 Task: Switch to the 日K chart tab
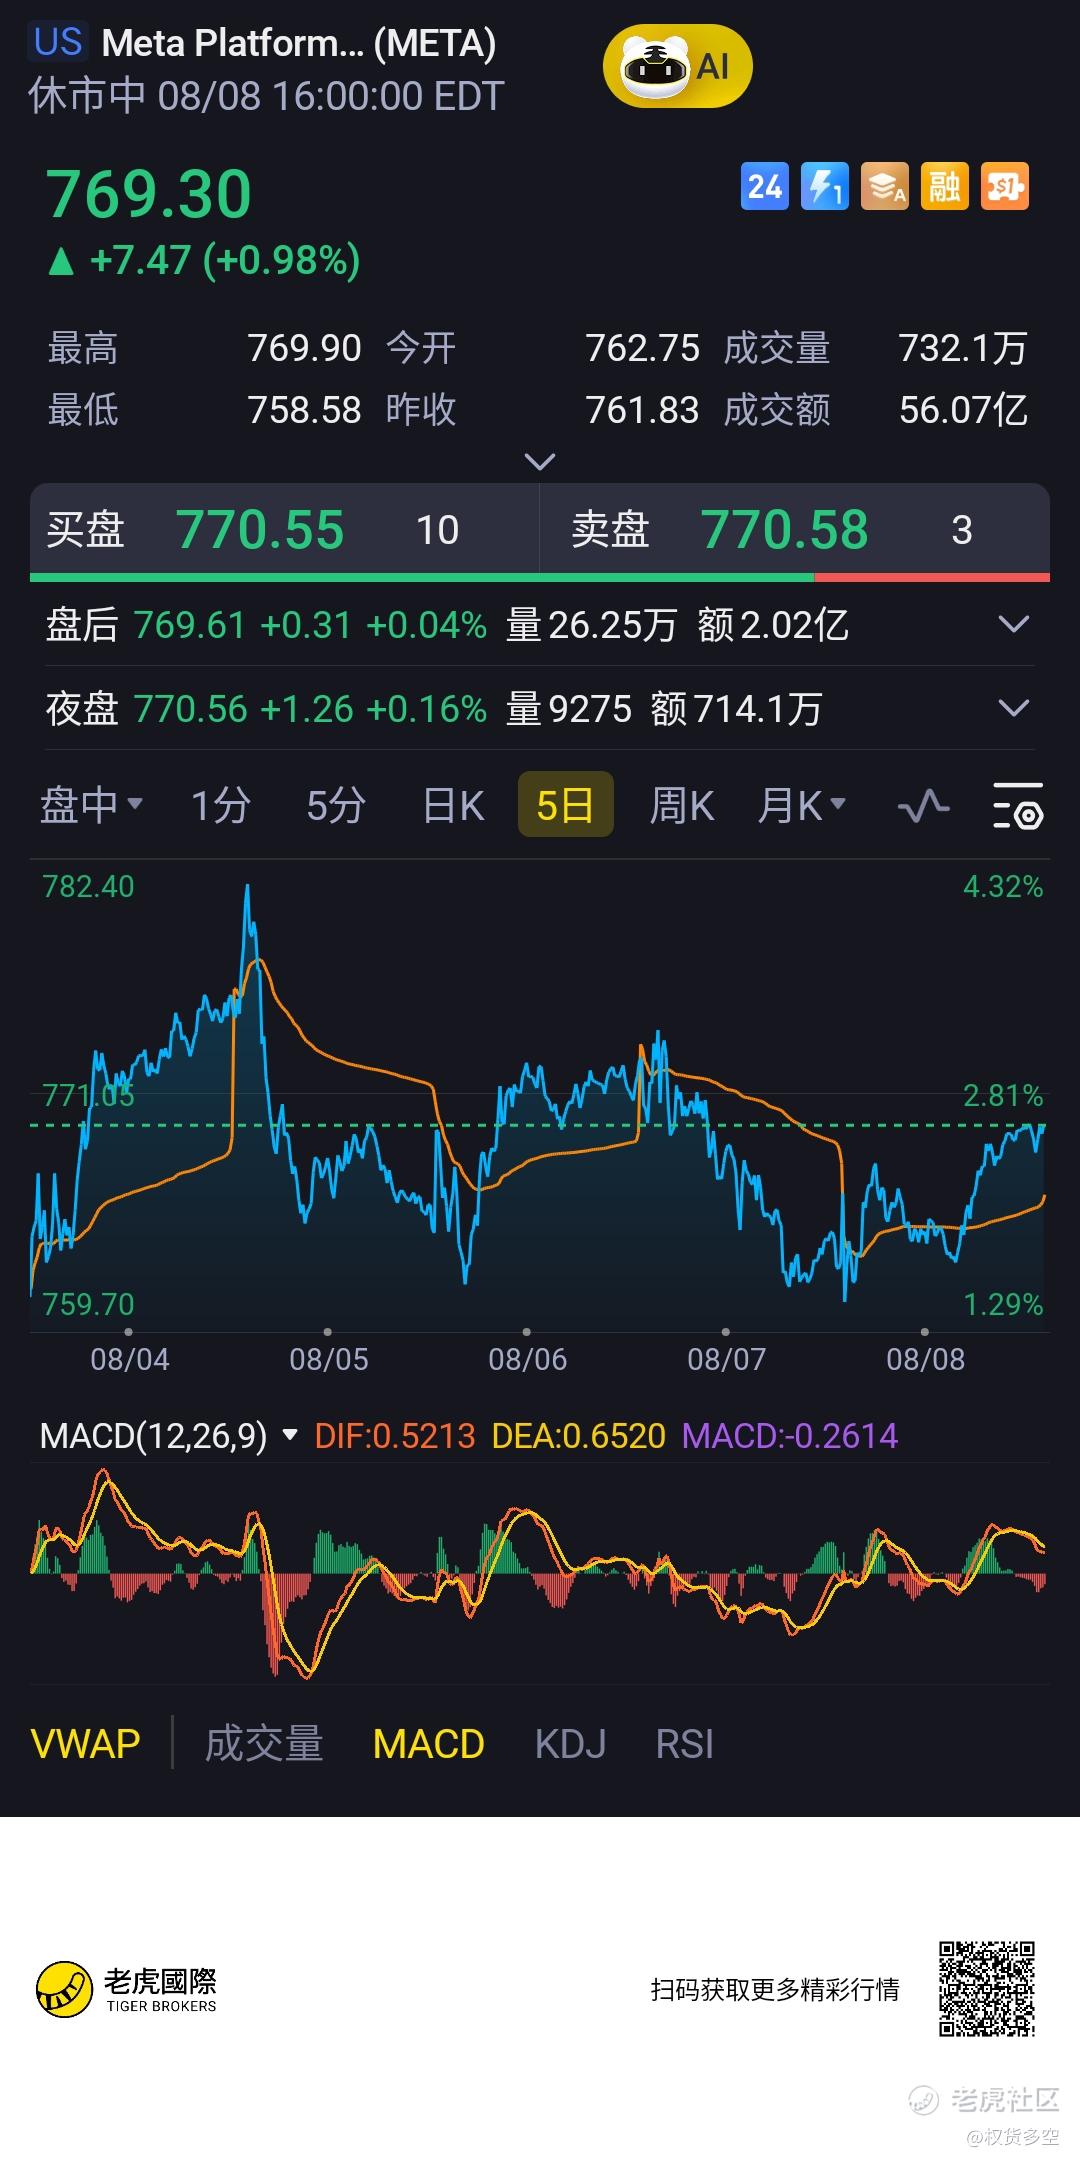tap(453, 805)
